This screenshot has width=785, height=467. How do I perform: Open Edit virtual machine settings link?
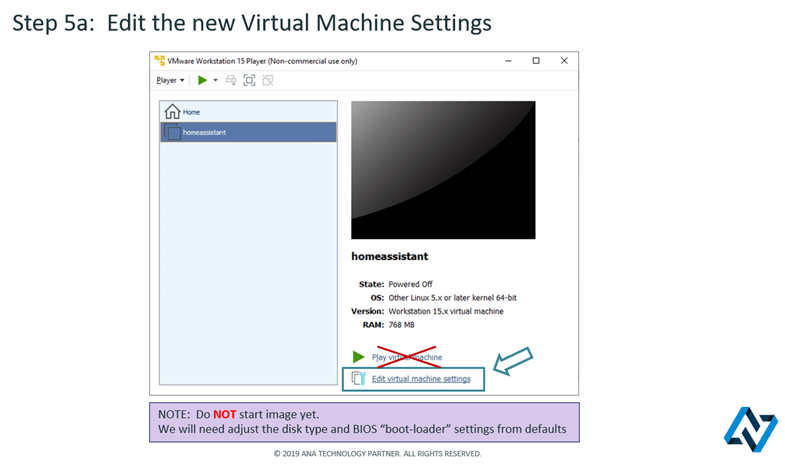pos(421,379)
